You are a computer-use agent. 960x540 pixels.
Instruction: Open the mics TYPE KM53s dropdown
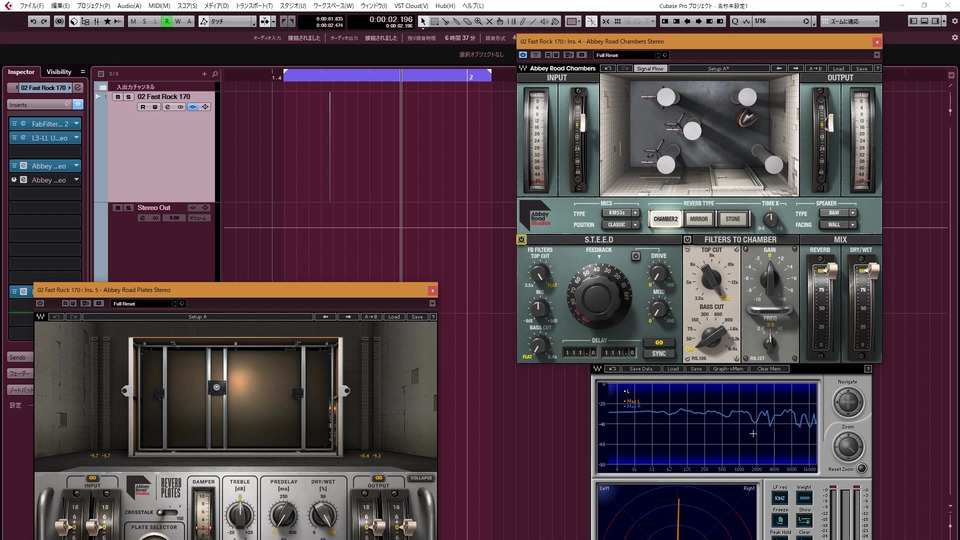[620, 213]
